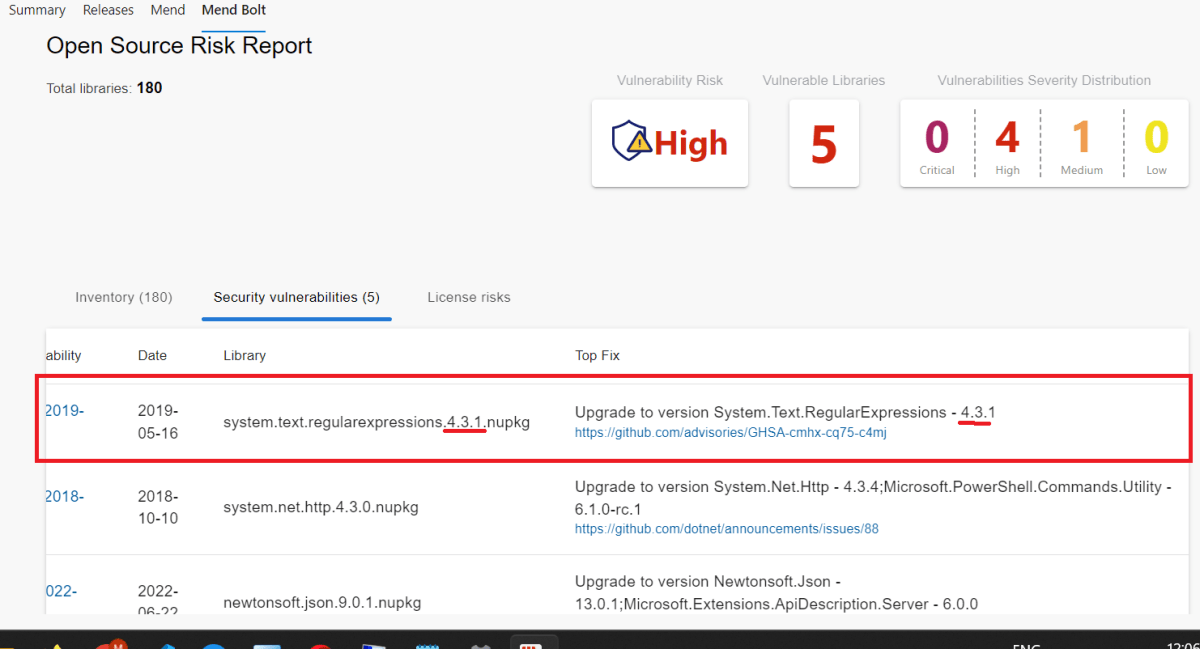
Task: Open the Summary tab
Action: point(37,10)
